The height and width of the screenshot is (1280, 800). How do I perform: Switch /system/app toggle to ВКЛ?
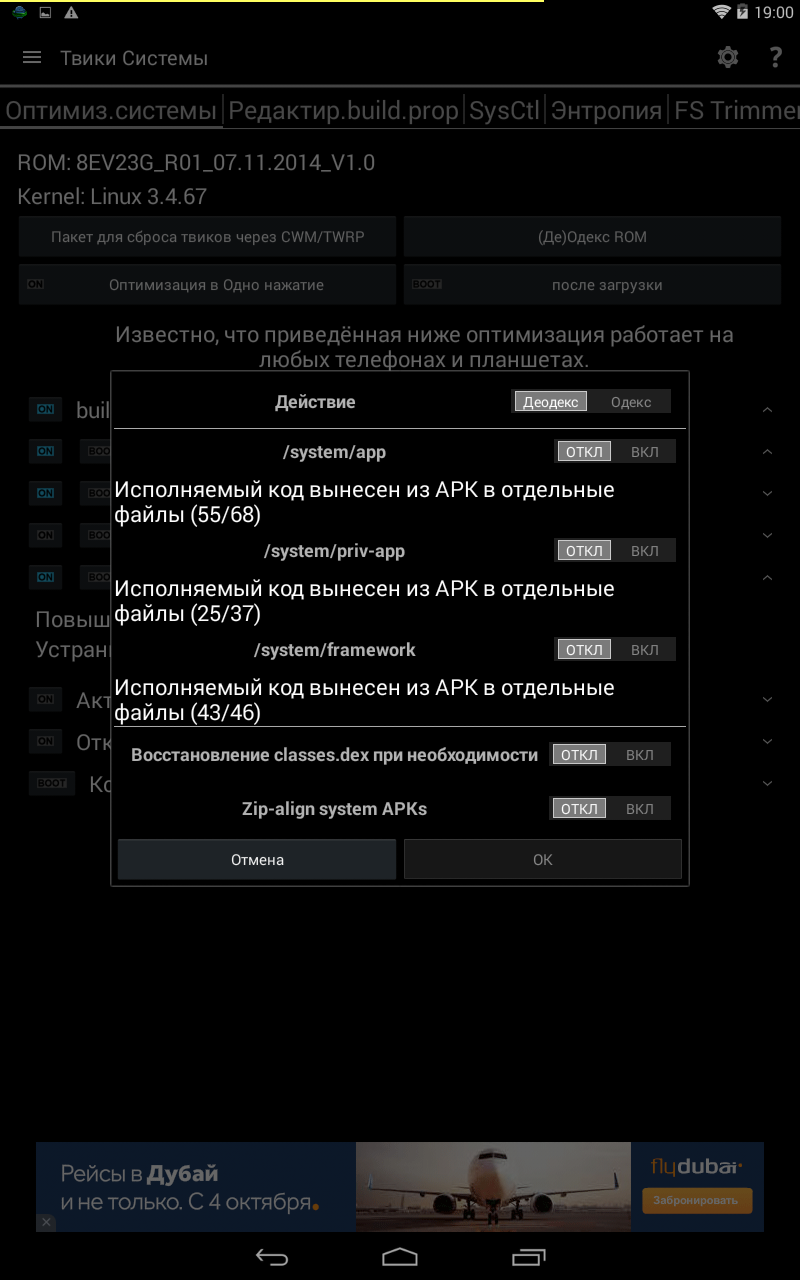(645, 452)
